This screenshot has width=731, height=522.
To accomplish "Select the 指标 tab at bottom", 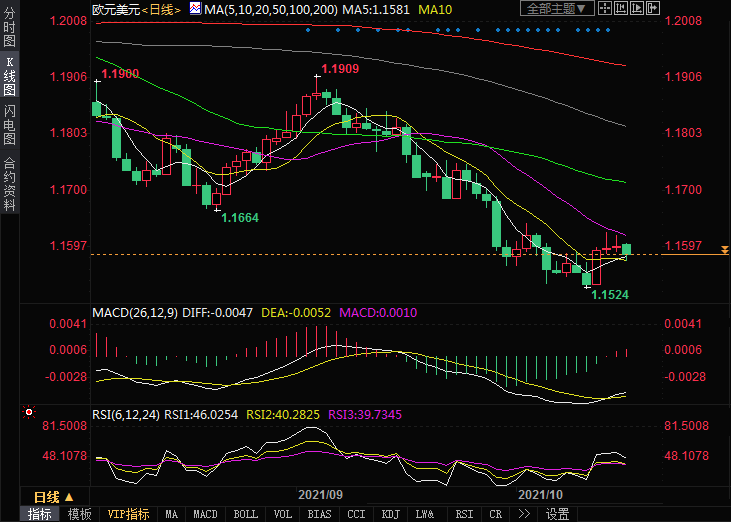I will click(40, 514).
